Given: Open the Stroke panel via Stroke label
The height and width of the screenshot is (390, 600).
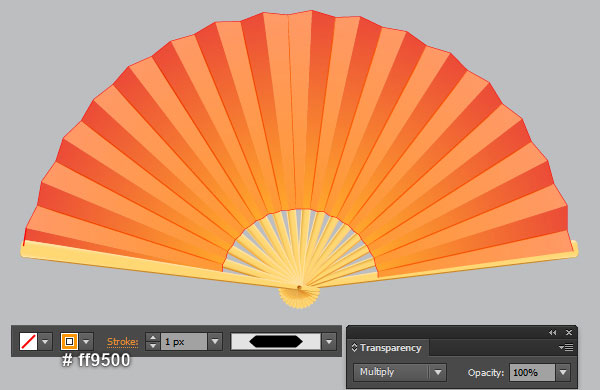Looking at the screenshot, I should click(x=122, y=341).
